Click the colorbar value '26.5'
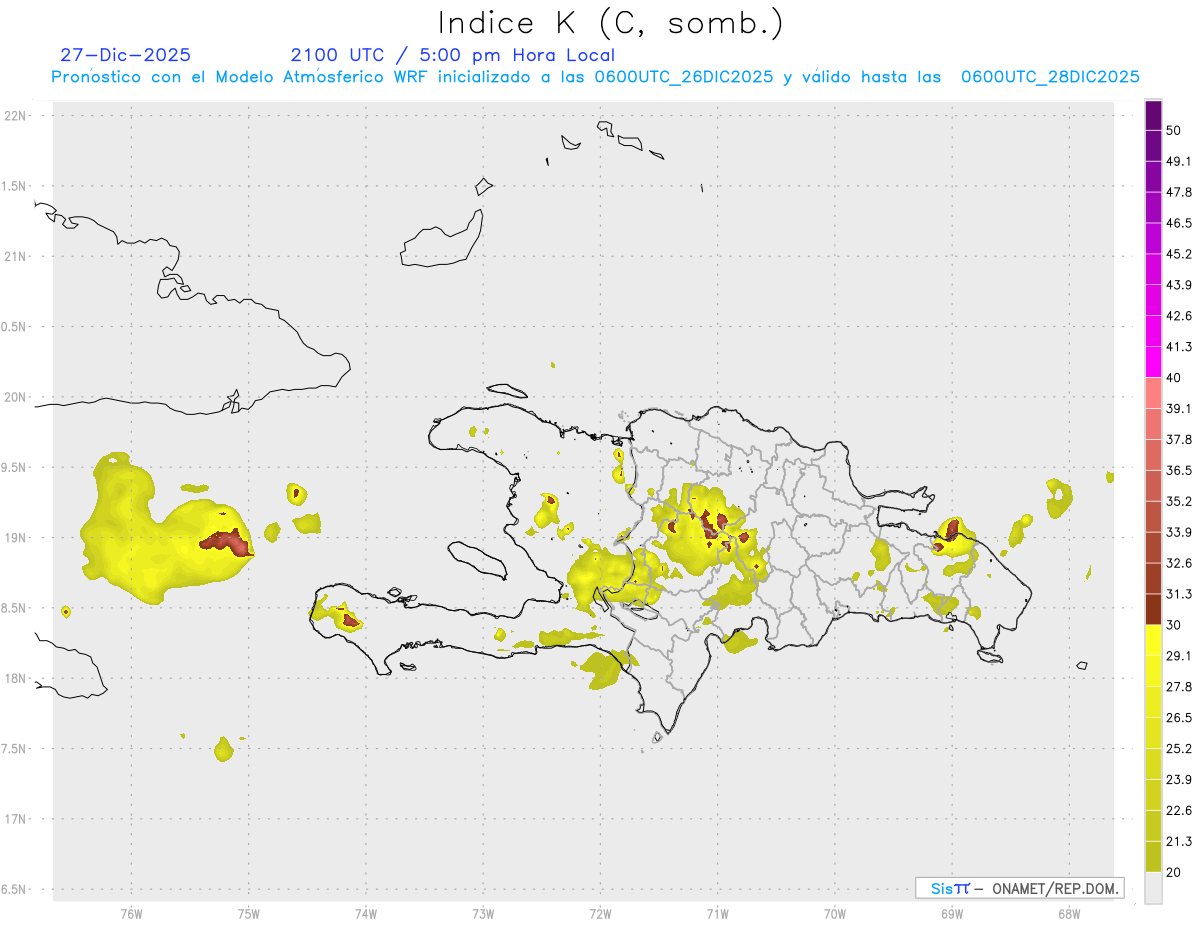The height and width of the screenshot is (927, 1200). pos(1179,718)
